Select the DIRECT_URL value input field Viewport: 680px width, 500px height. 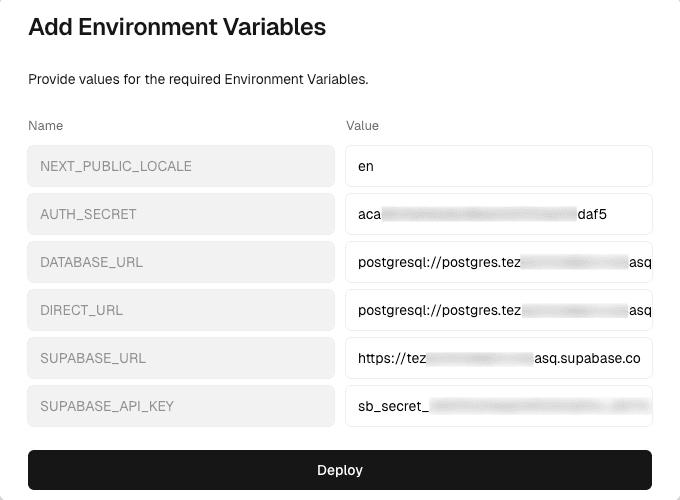click(x=498, y=310)
